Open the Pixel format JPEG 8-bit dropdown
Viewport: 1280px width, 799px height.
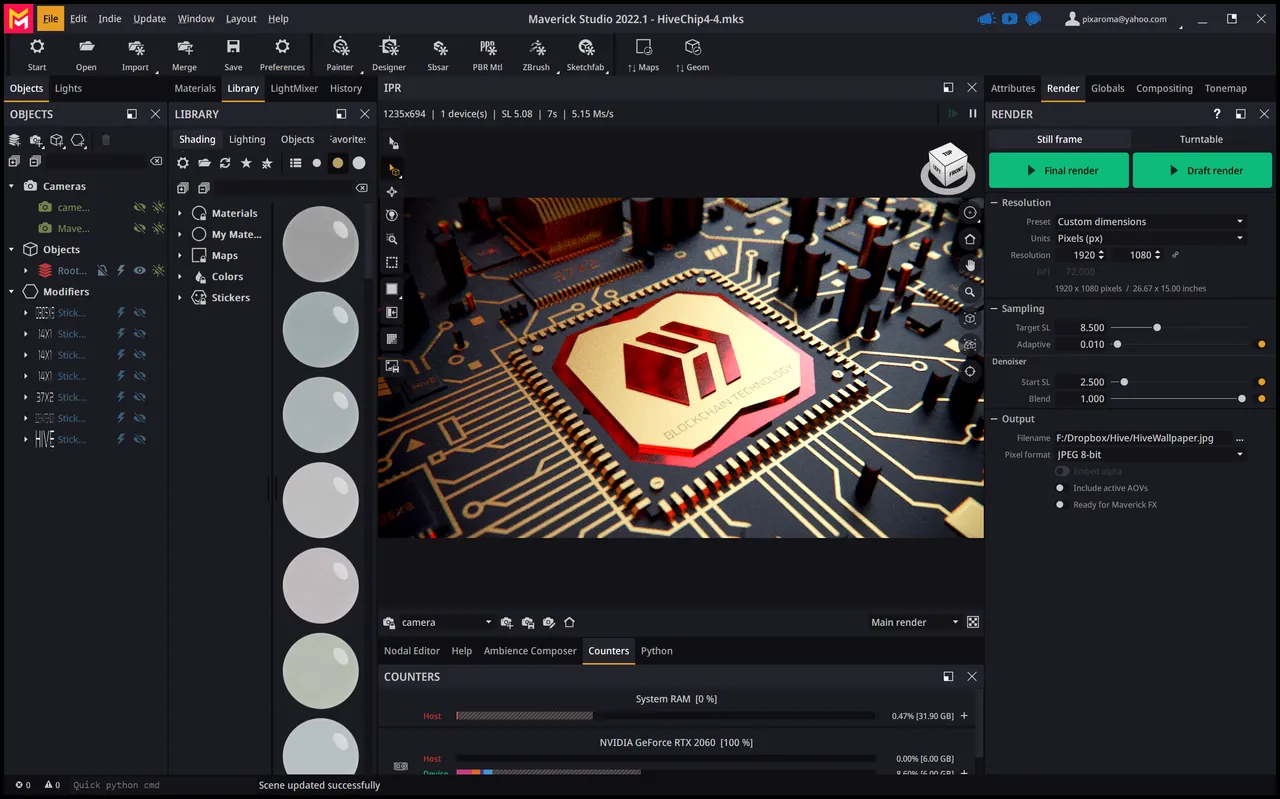pyautogui.click(x=1150, y=455)
